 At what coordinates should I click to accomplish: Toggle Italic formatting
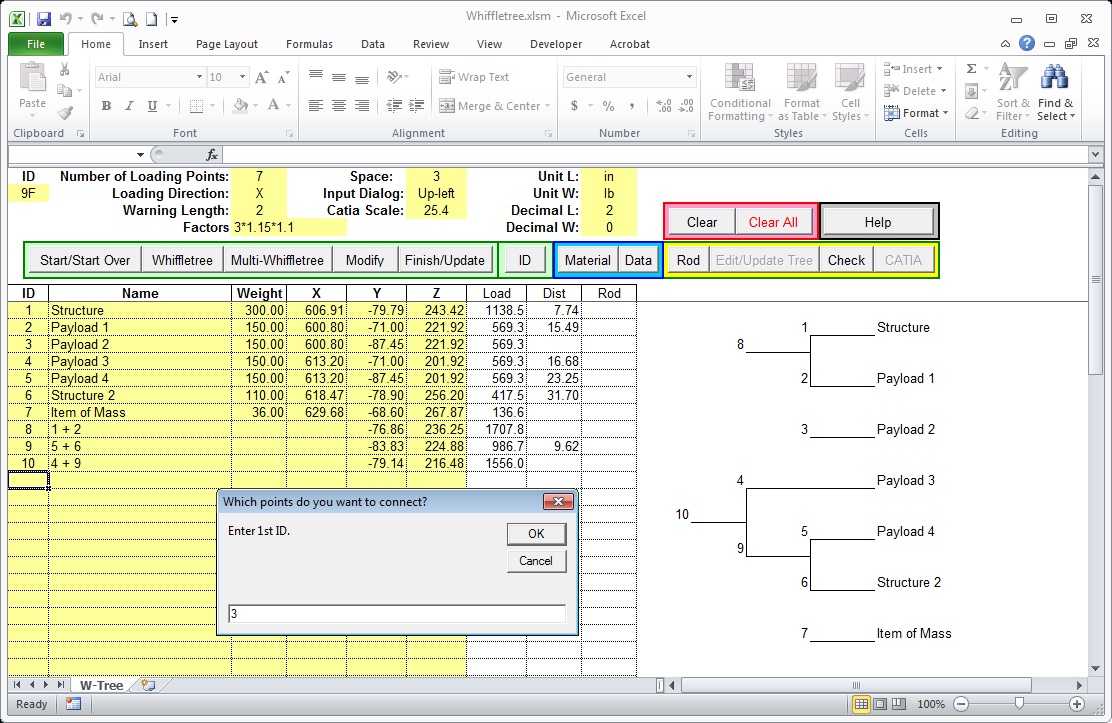click(129, 106)
